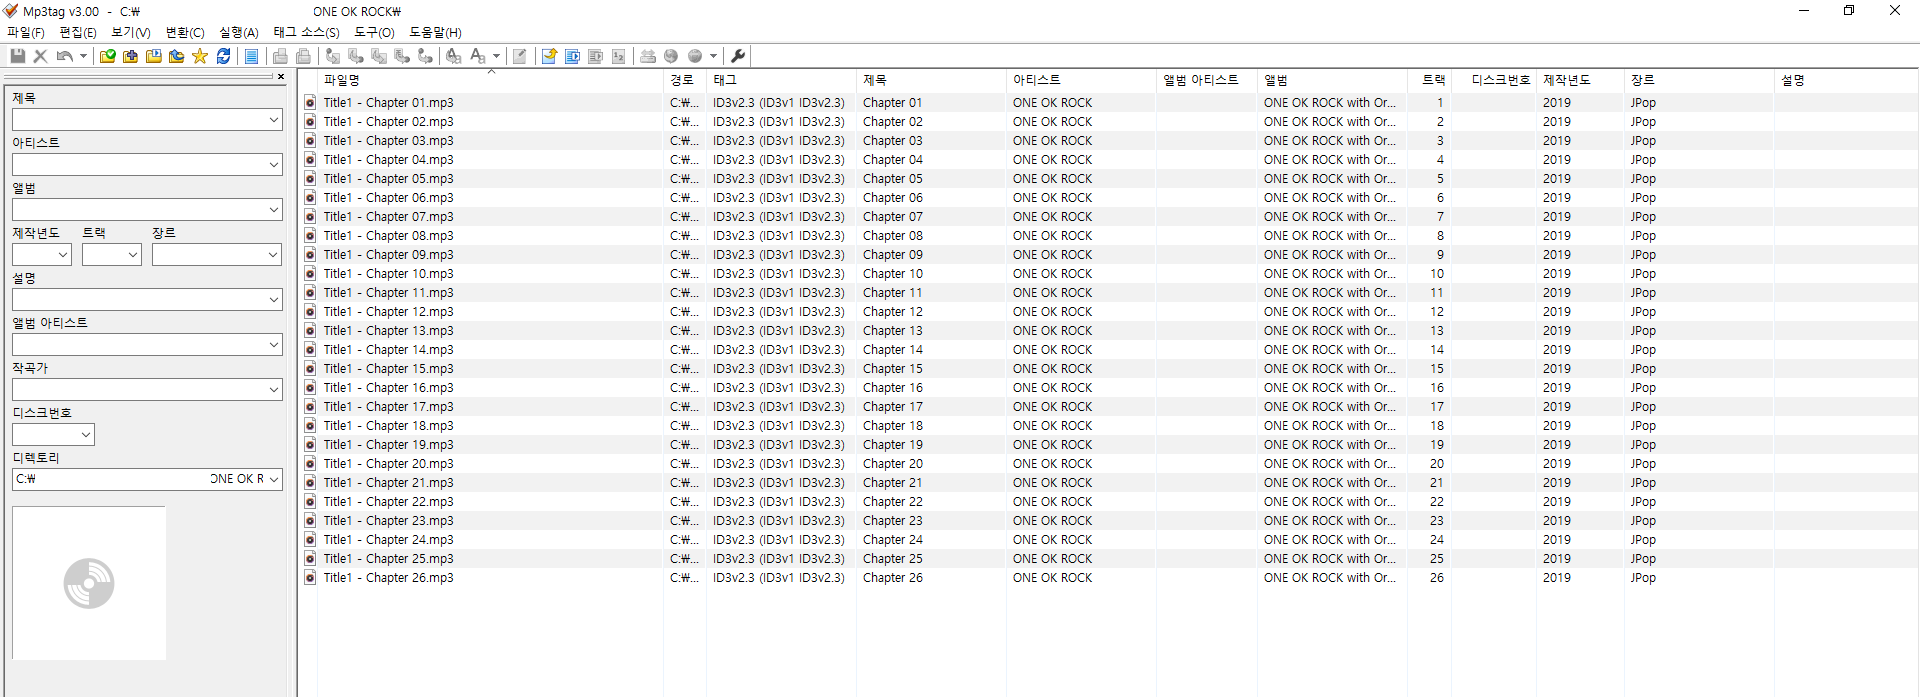Click the Filename - Tag converter icon
The image size is (1920, 697).
[355, 56]
